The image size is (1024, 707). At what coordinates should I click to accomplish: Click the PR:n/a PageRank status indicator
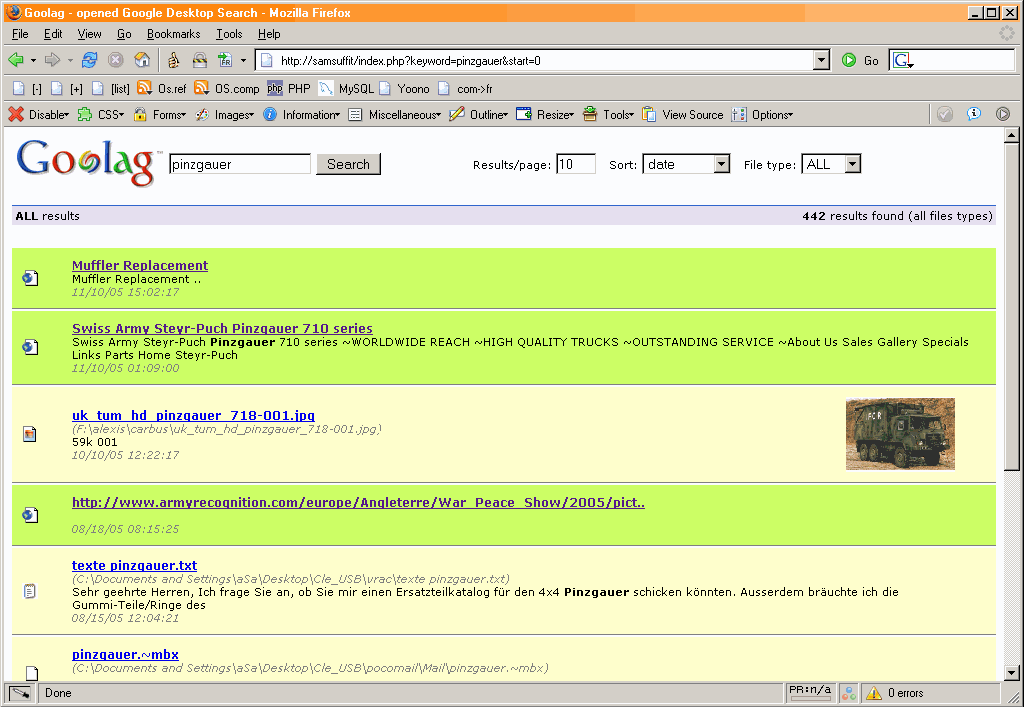pyautogui.click(x=810, y=693)
